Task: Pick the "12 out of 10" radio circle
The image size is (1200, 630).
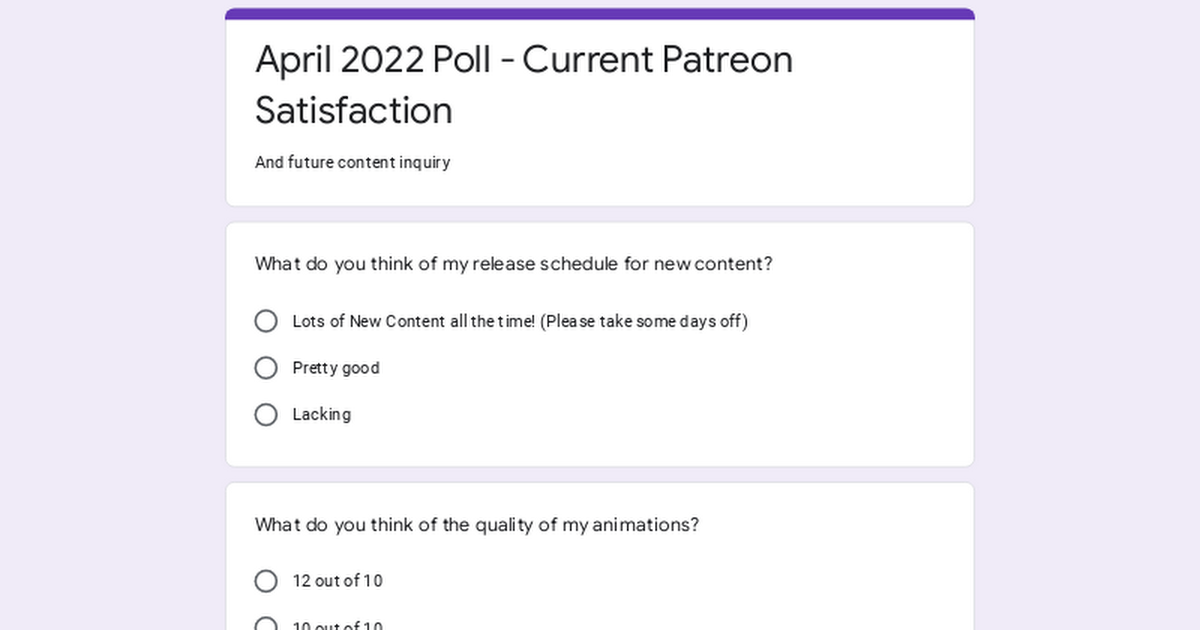Action: (x=266, y=581)
